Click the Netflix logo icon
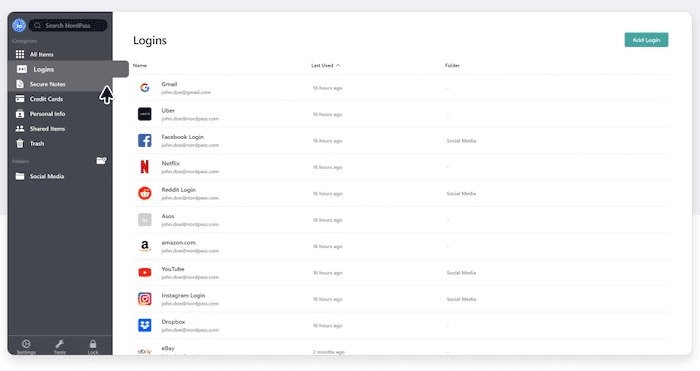The height and width of the screenshot is (371, 700). pyautogui.click(x=145, y=167)
